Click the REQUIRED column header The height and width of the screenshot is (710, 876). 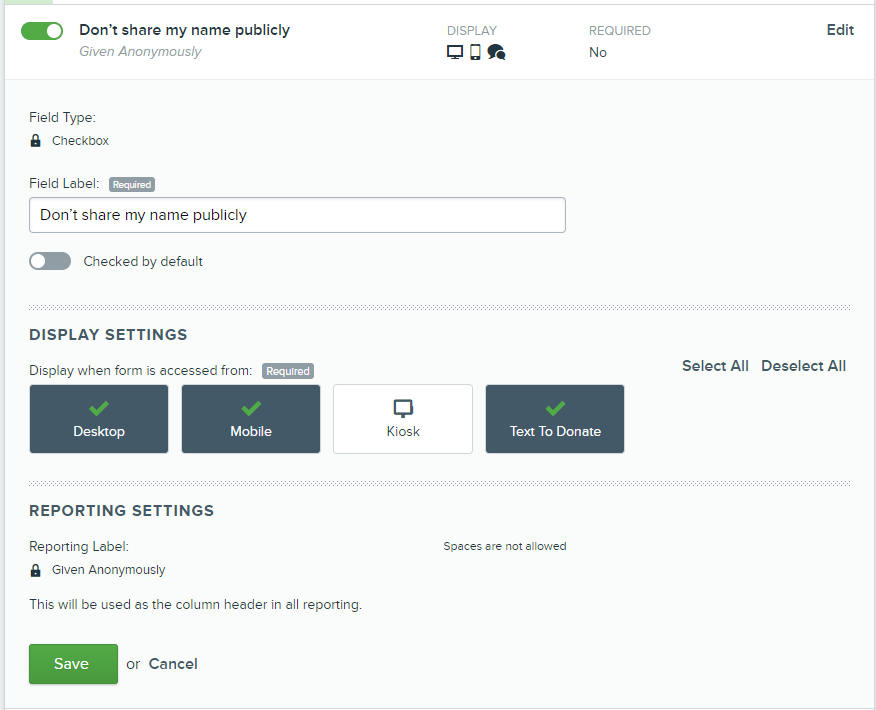[620, 31]
